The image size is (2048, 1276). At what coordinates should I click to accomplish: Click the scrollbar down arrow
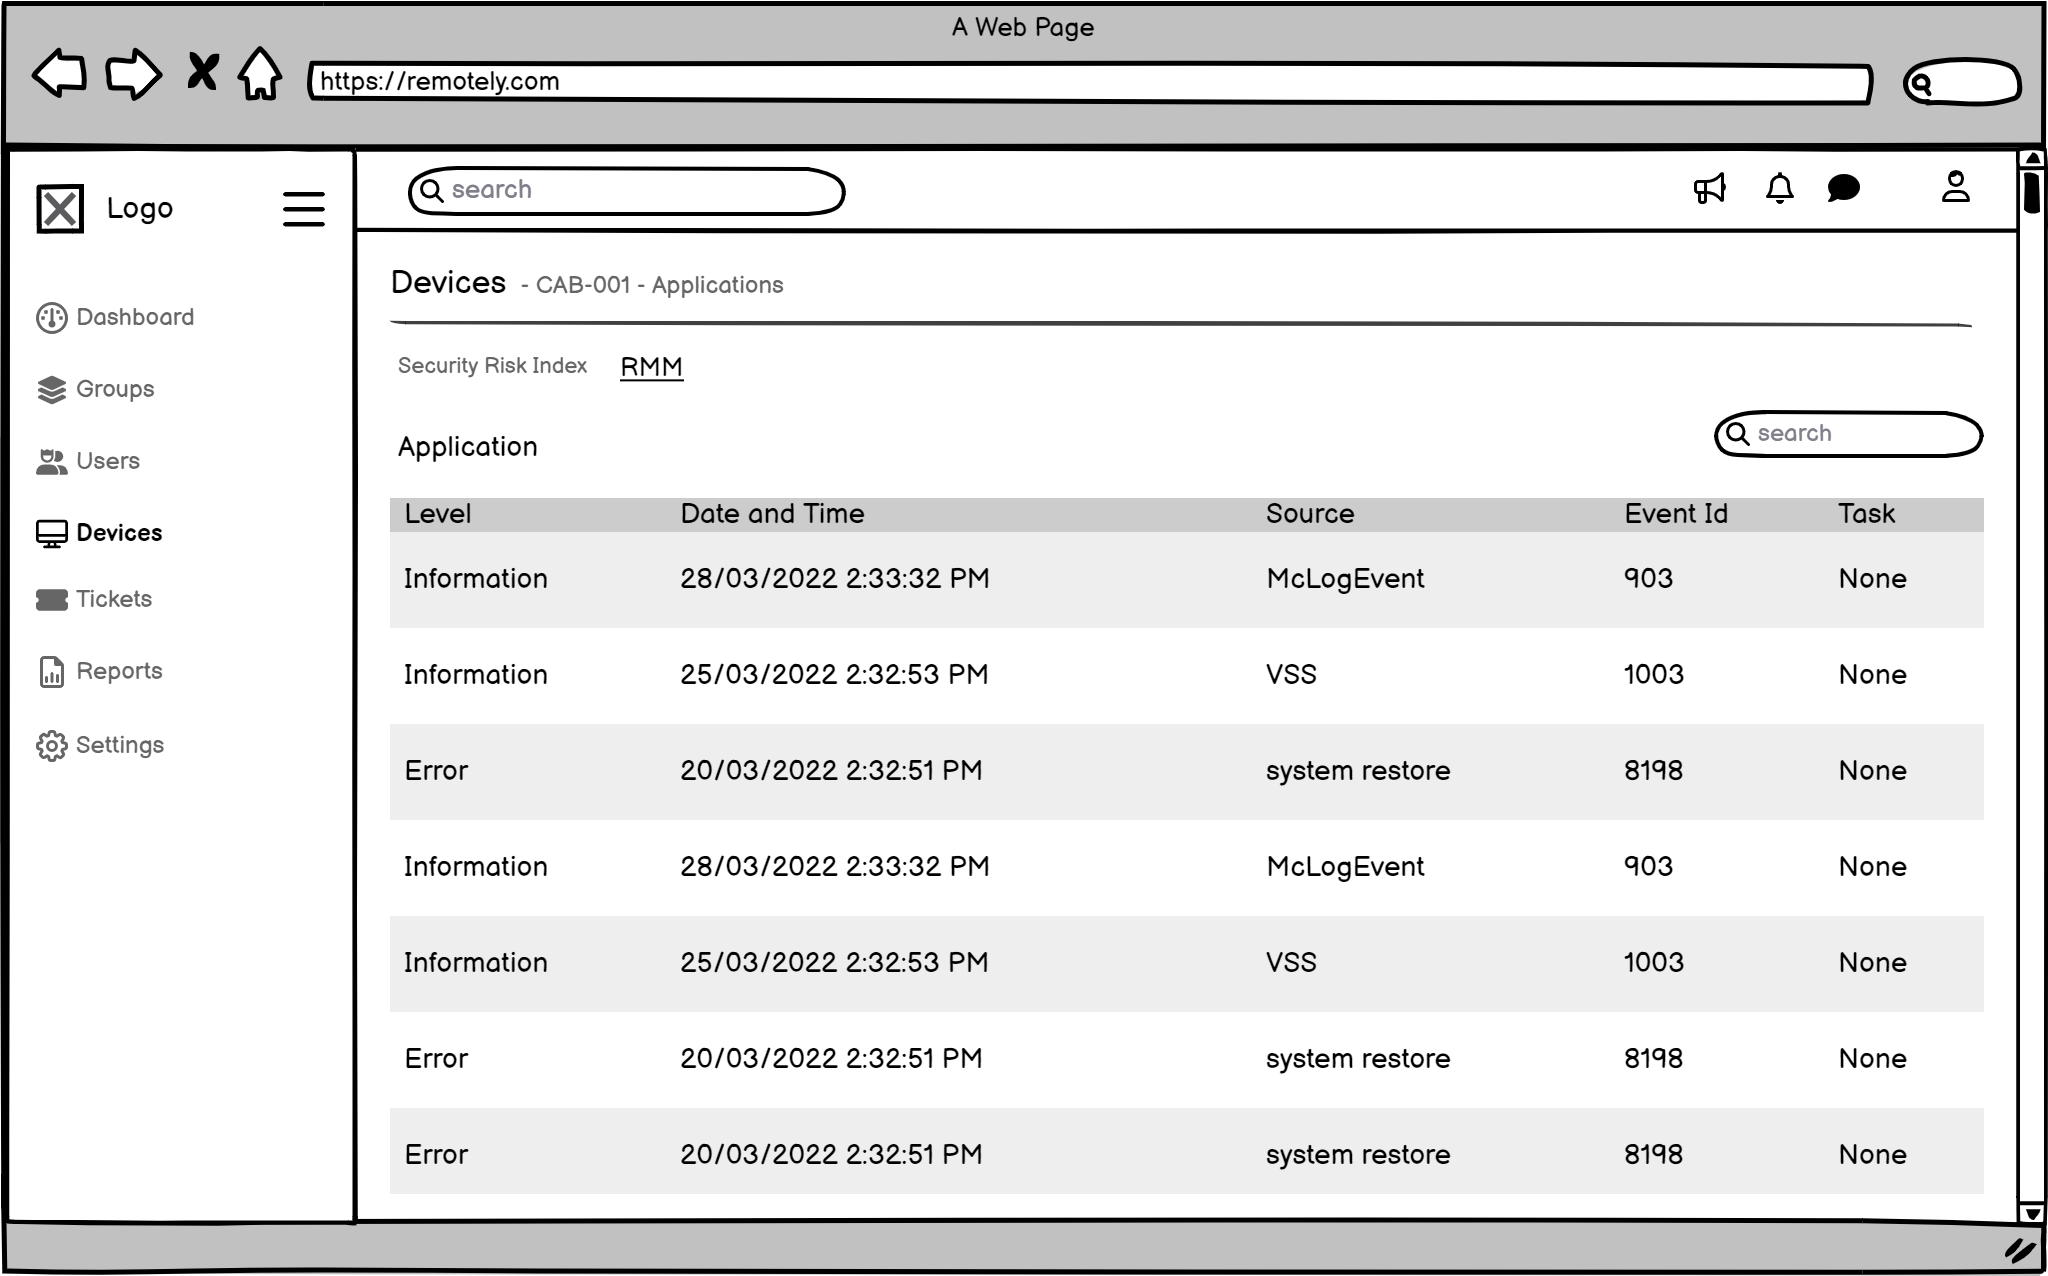(2031, 1213)
